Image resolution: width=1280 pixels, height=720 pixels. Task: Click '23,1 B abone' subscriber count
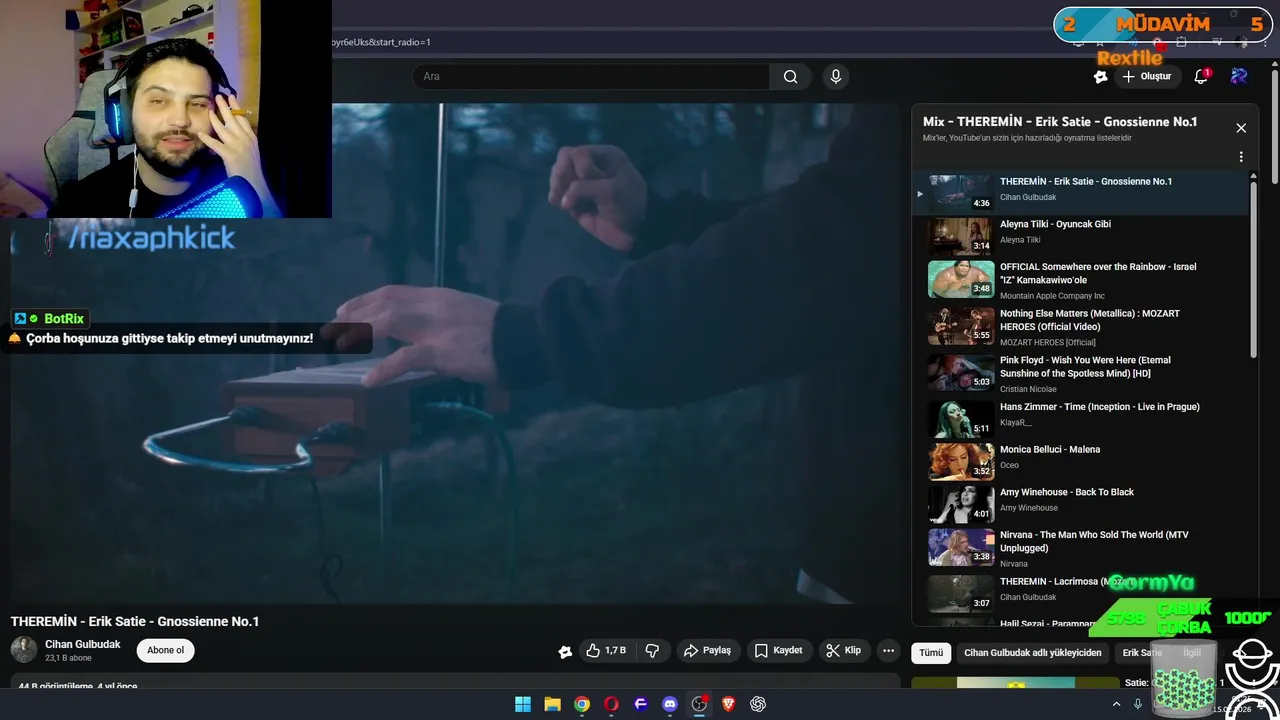tap(68, 658)
